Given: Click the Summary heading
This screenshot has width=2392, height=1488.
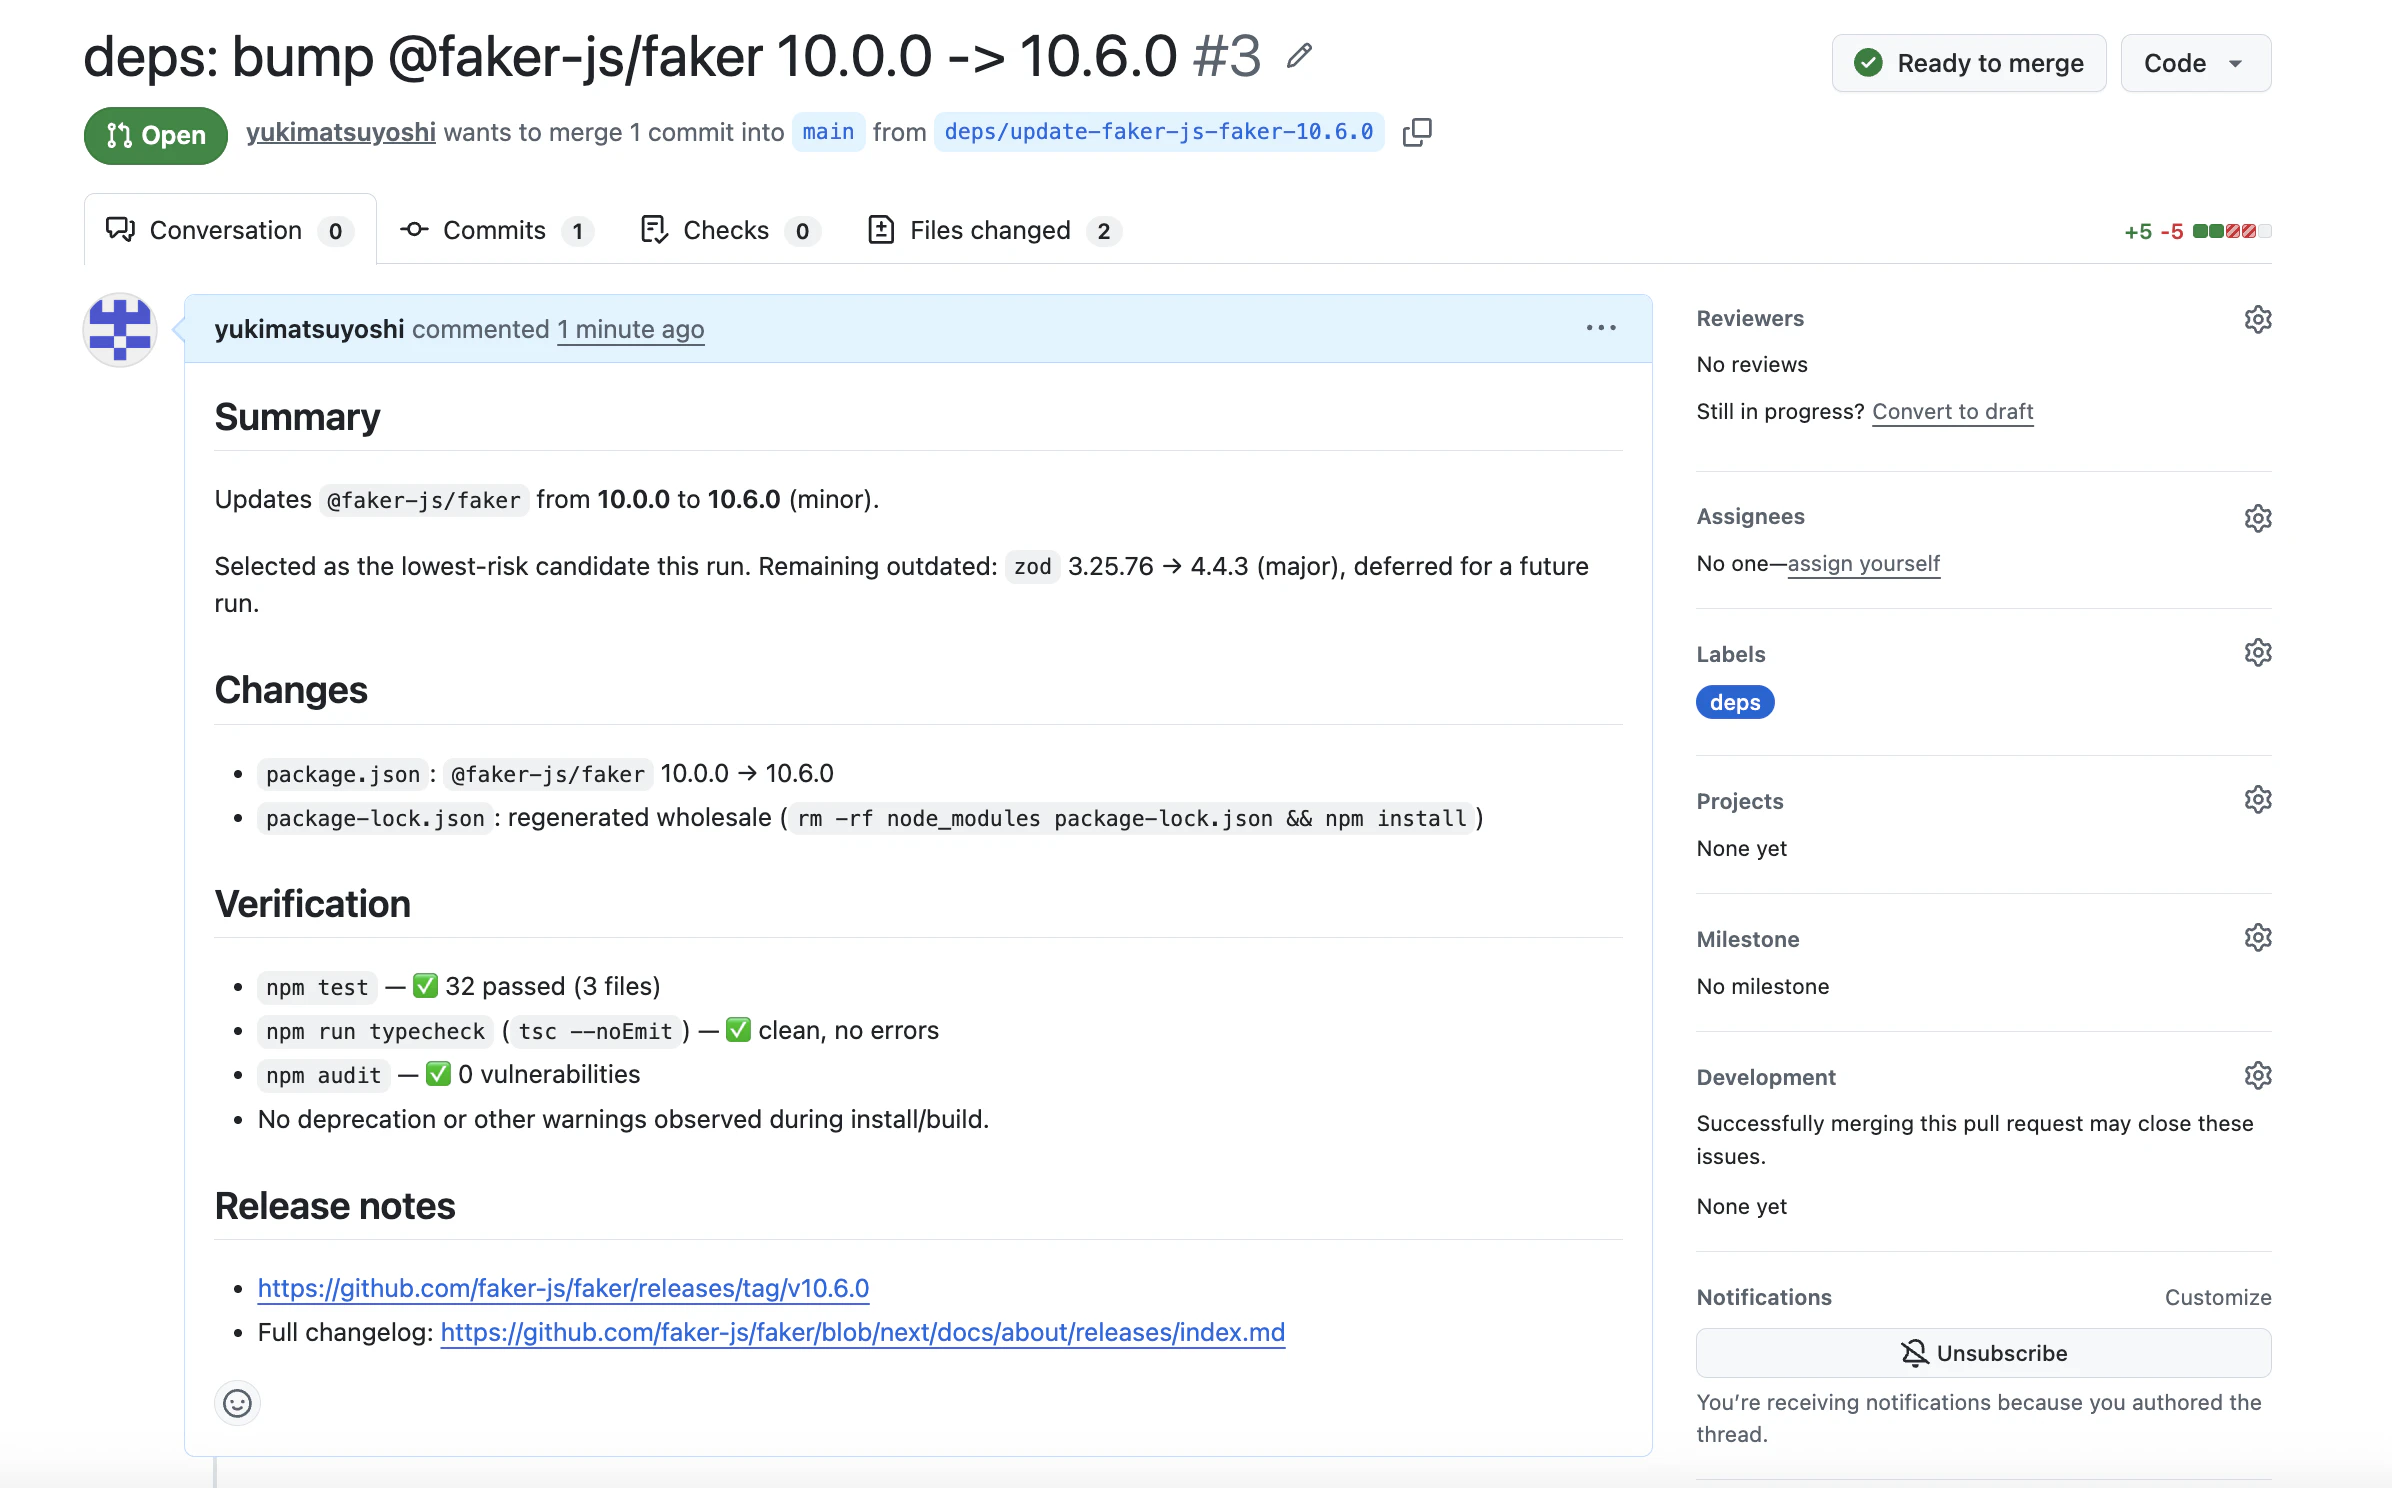Looking at the screenshot, I should click(x=297, y=417).
